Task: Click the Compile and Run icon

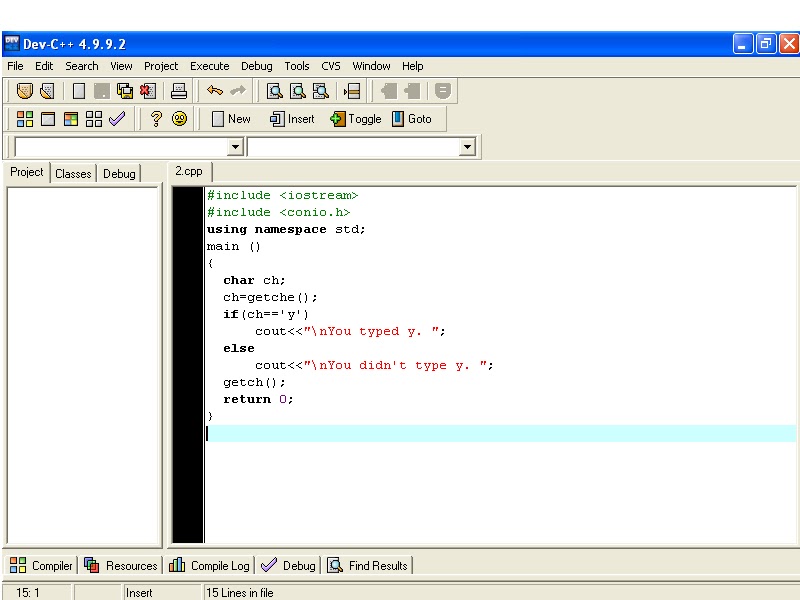Action: (x=71, y=119)
